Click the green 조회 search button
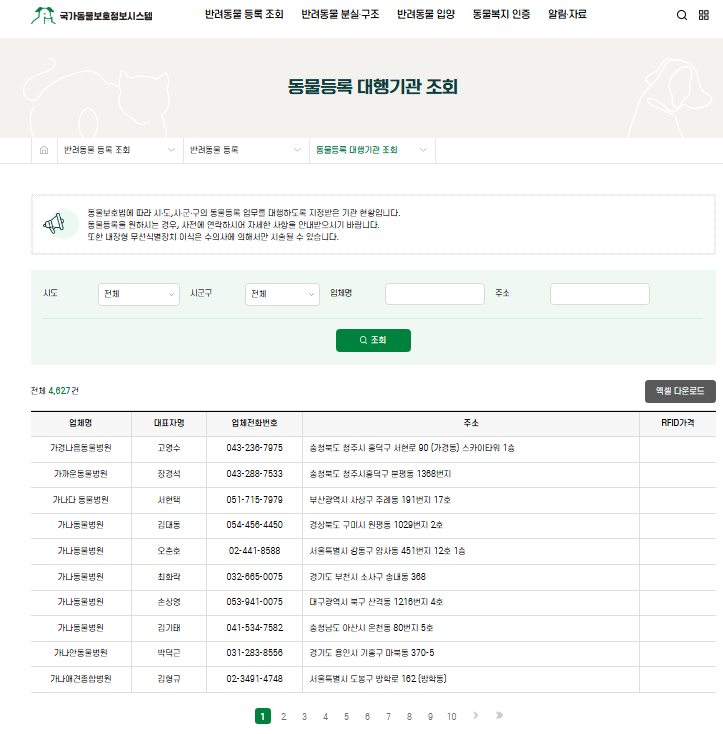 (373, 340)
